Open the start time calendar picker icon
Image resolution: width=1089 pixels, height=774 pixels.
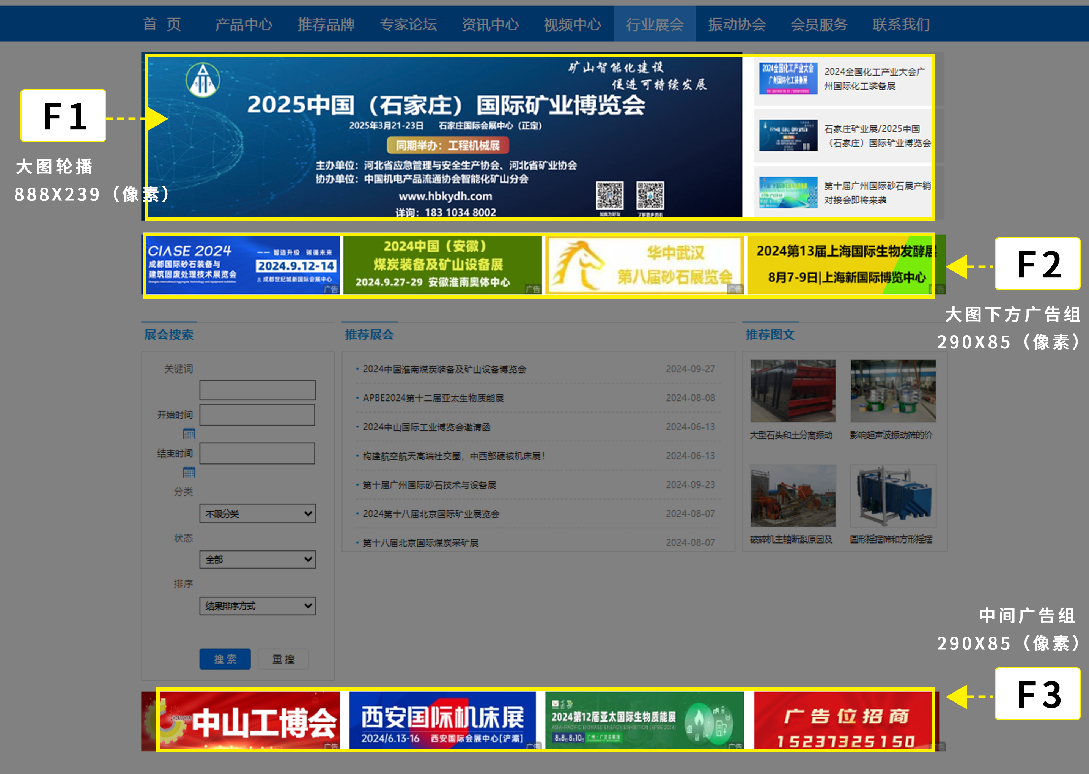pos(188,434)
